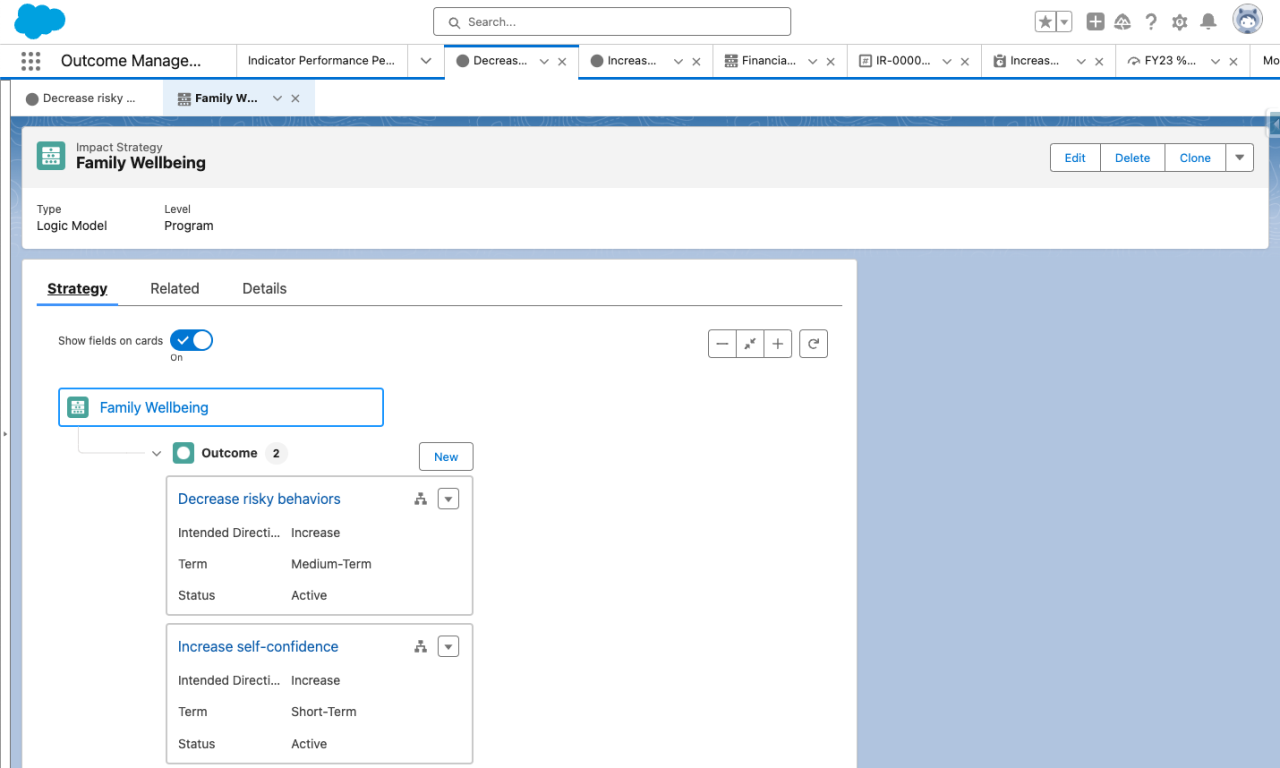Click the Outcome object icon
This screenshot has height=768, width=1280.
point(183,454)
